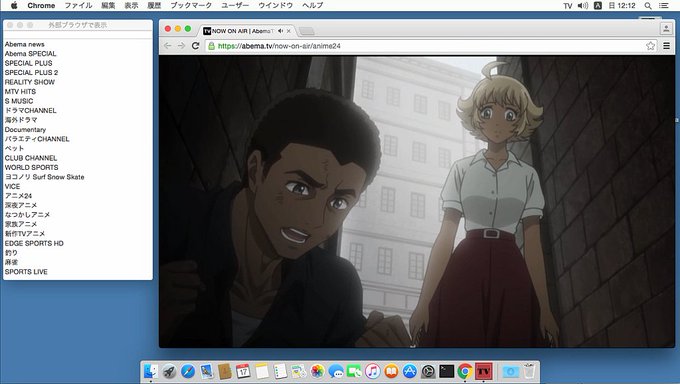This screenshot has height=384, width=680.
Task: Select Documentary channel
Action: tap(25, 130)
